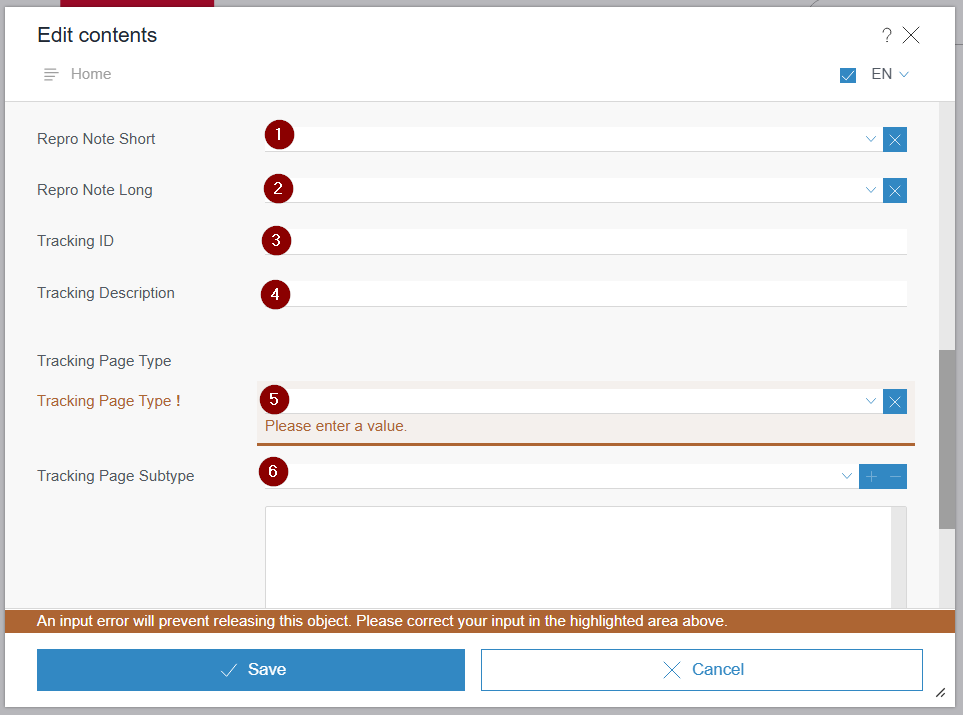963x715 pixels.
Task: Clear the Tracking Page Type value
Action: [x=895, y=402]
